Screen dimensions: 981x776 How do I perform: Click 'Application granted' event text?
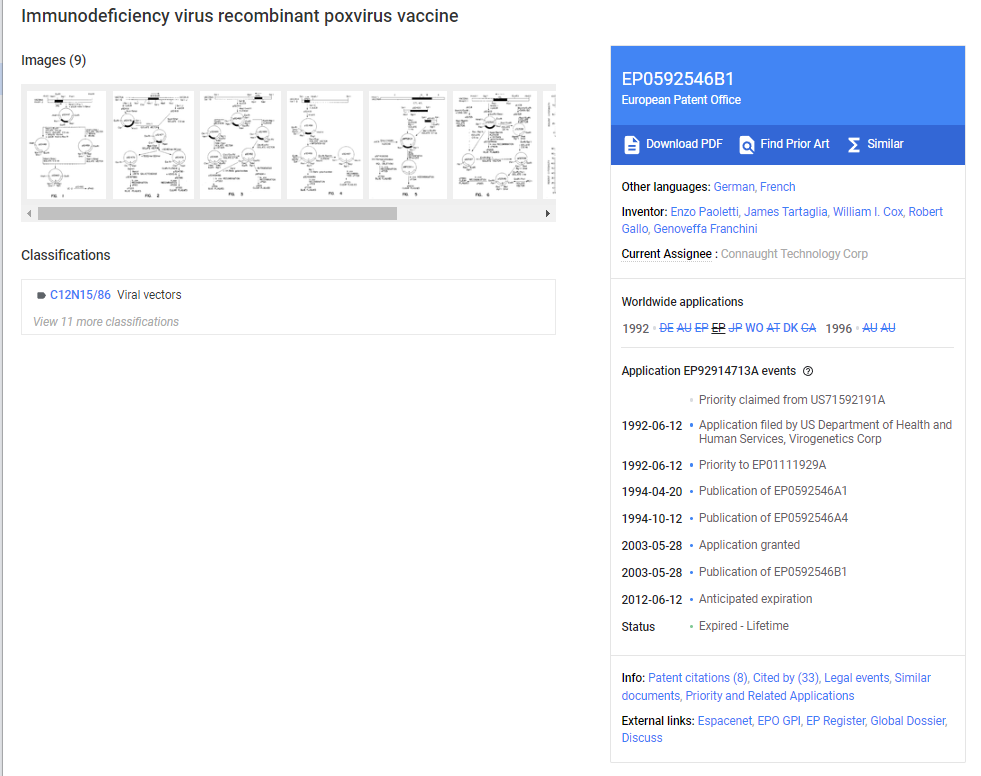click(749, 545)
